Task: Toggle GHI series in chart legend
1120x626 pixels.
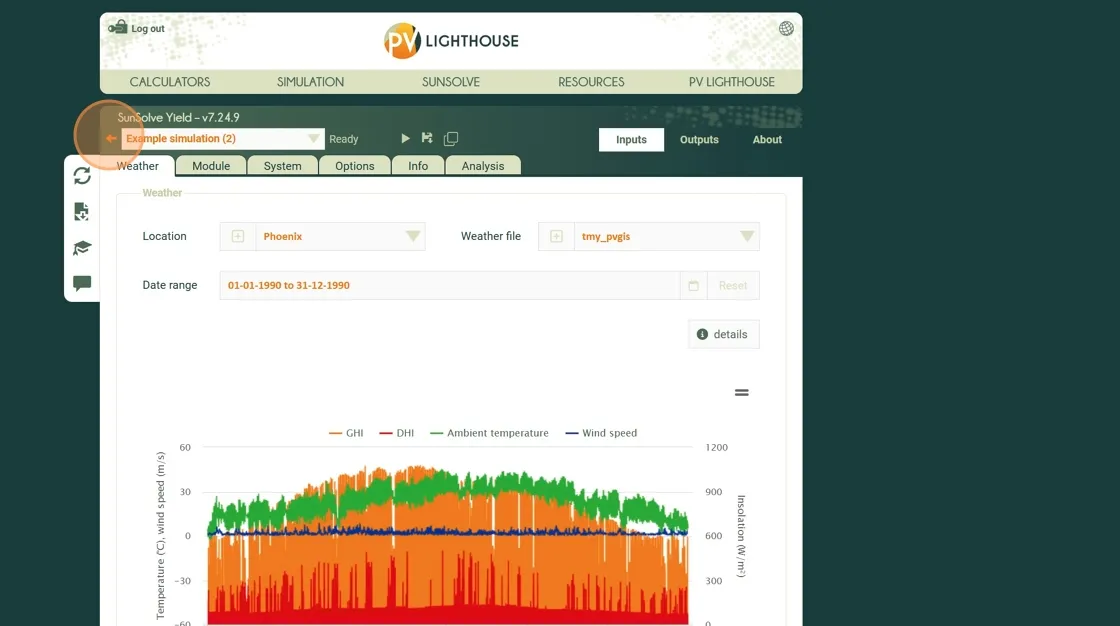Action: pos(346,433)
